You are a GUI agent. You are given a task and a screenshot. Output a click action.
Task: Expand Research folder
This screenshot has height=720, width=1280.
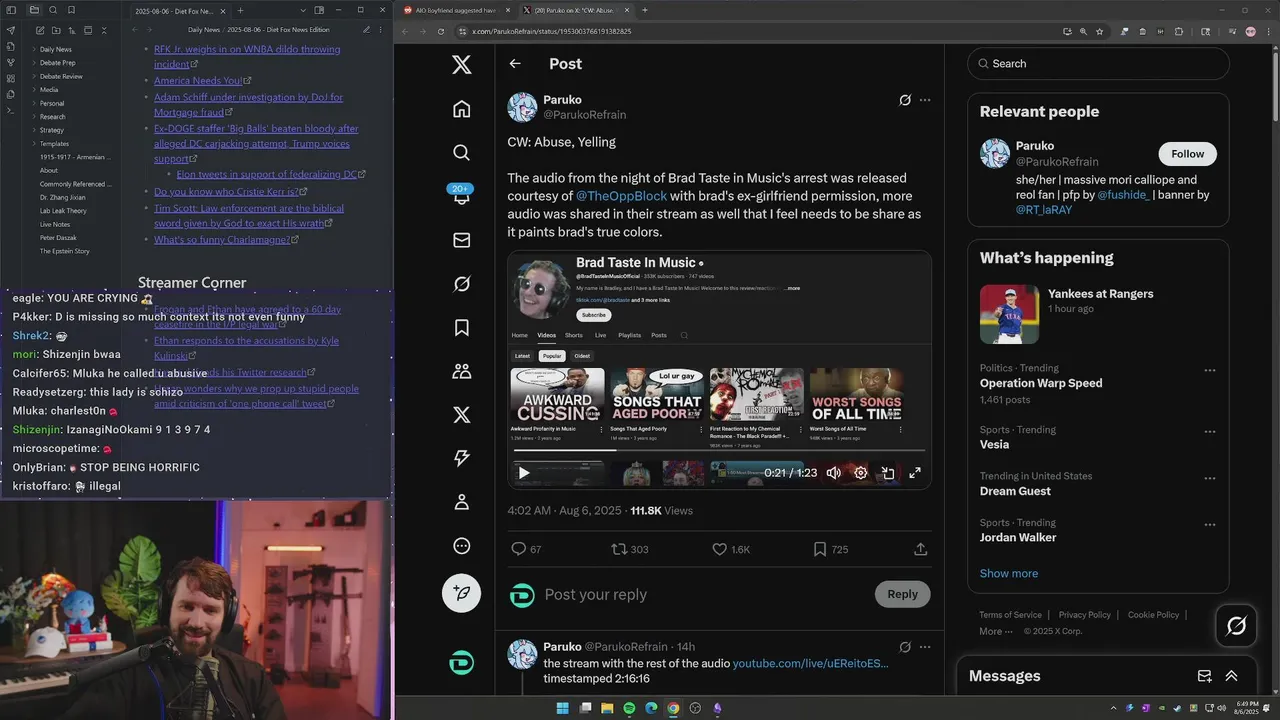(52, 117)
